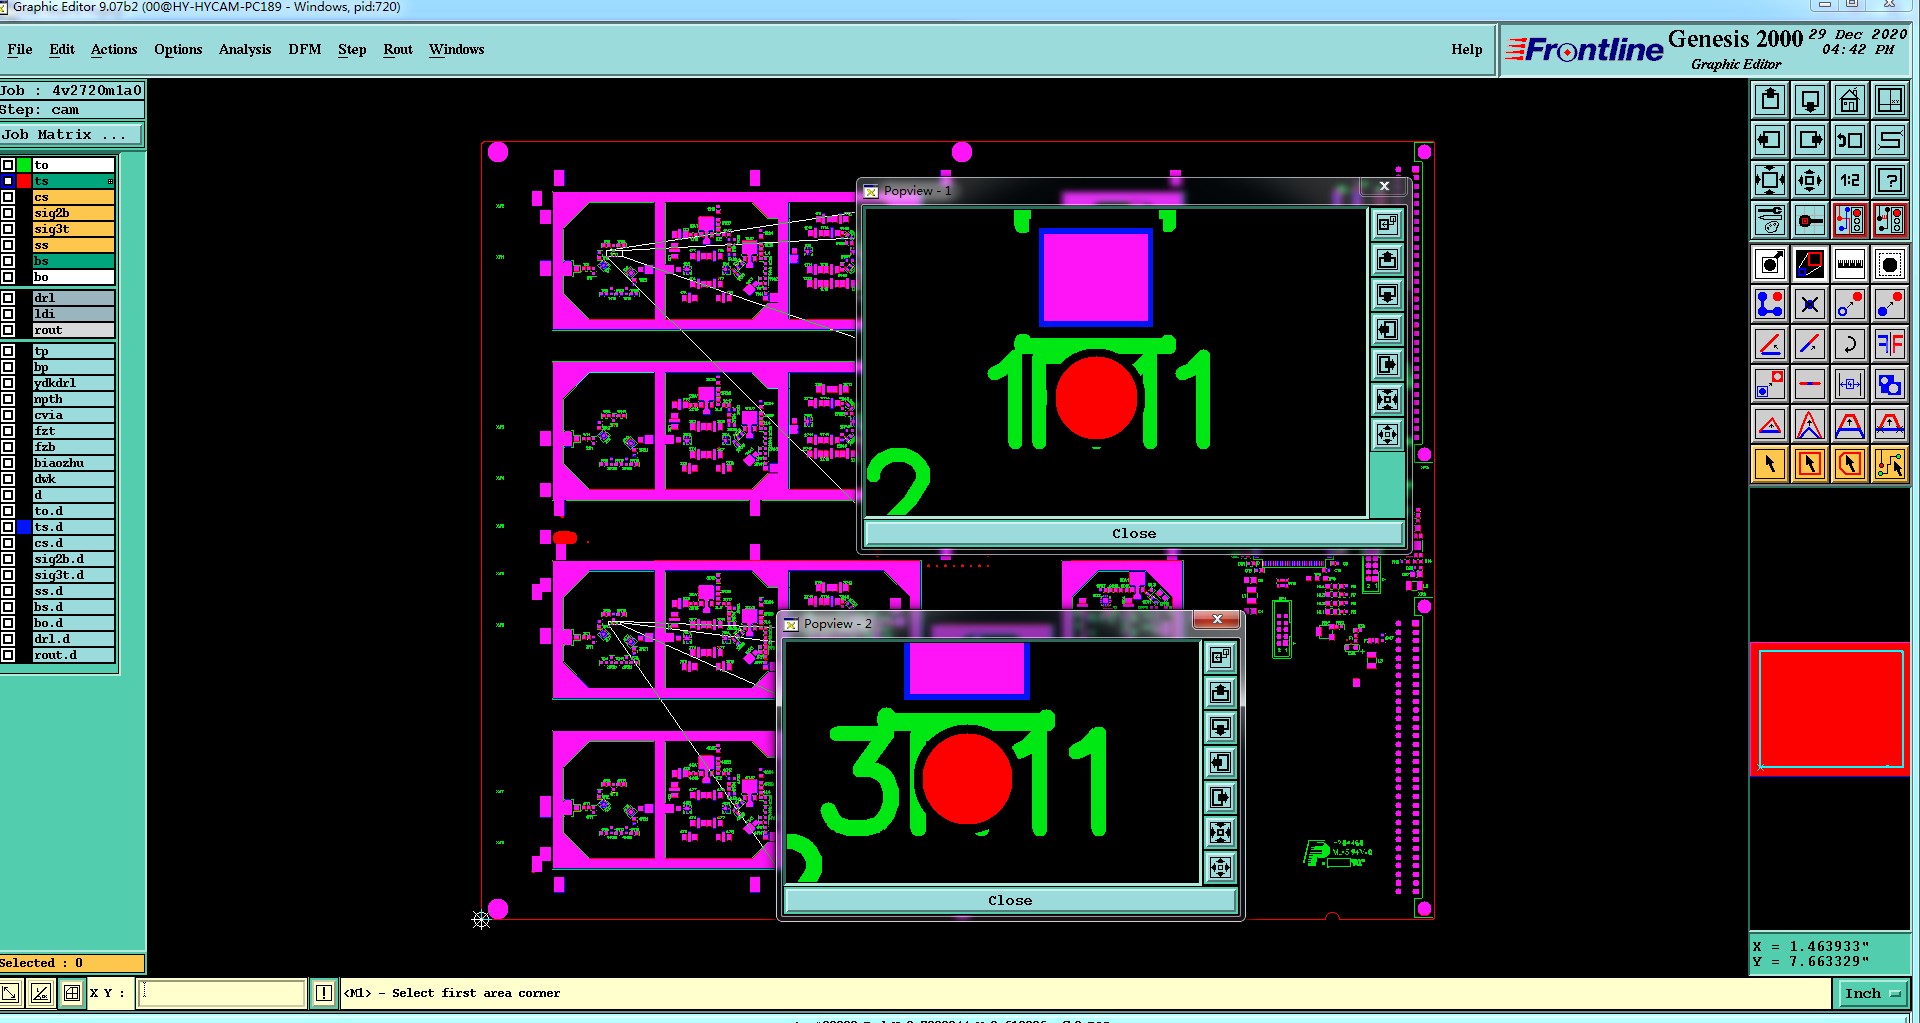
Task: Click blue color swatch of layer ts.d
Action: pyautogui.click(x=24, y=527)
